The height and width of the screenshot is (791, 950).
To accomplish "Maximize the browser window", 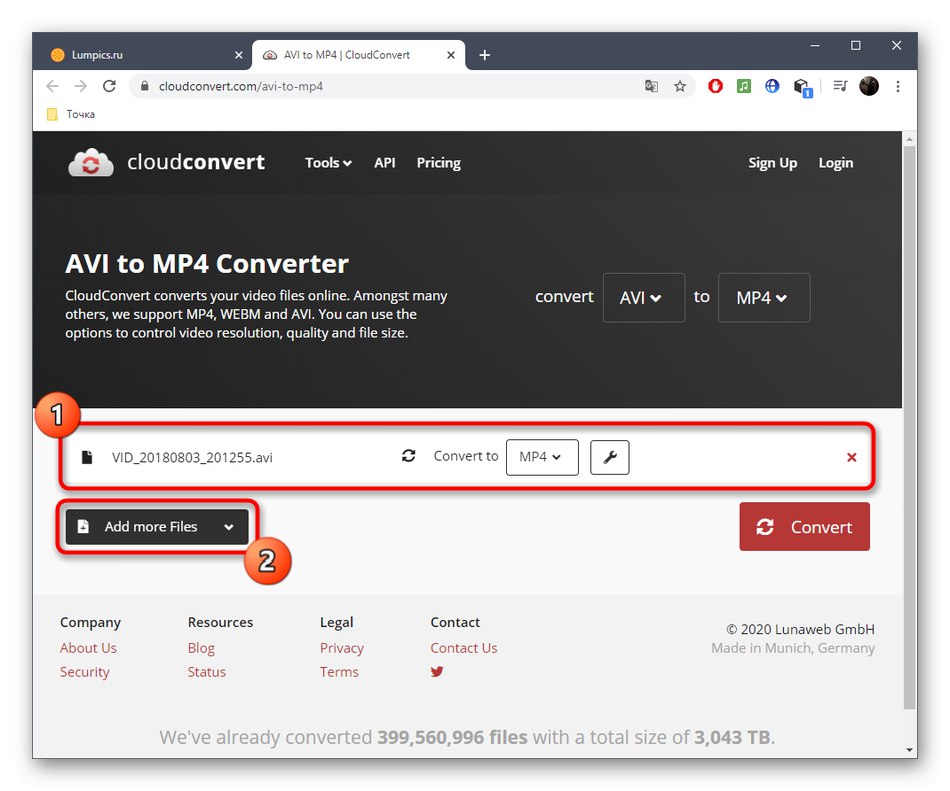I will click(x=855, y=45).
